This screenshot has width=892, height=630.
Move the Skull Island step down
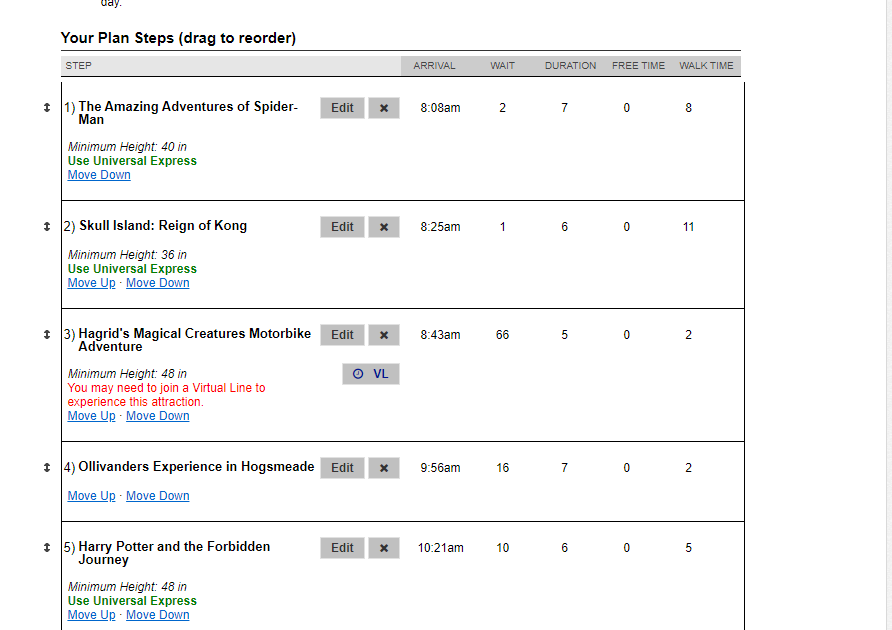[x=158, y=283]
